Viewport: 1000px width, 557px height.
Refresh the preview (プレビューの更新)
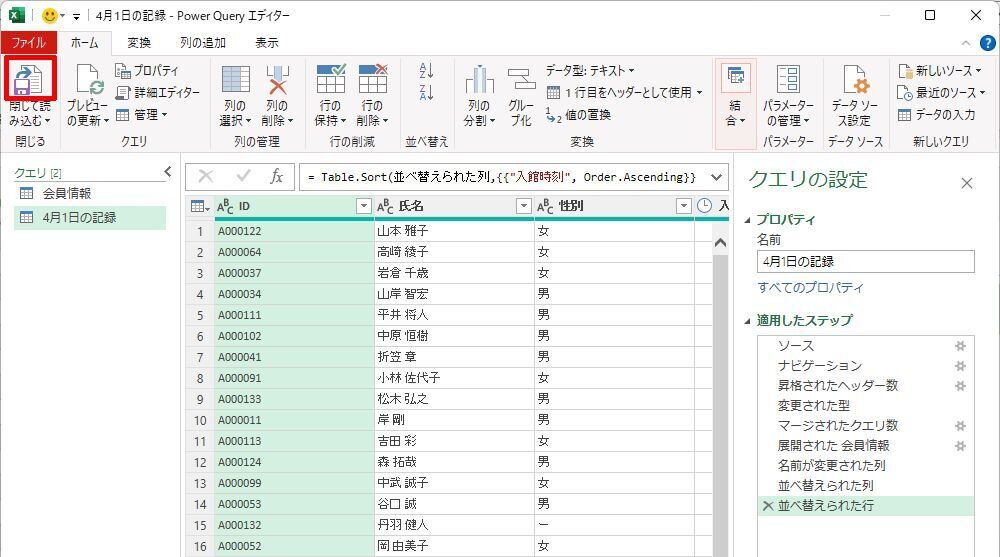tap(87, 94)
